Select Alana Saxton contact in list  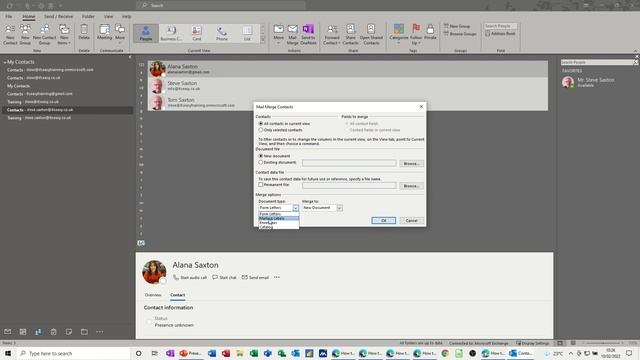pos(348,69)
